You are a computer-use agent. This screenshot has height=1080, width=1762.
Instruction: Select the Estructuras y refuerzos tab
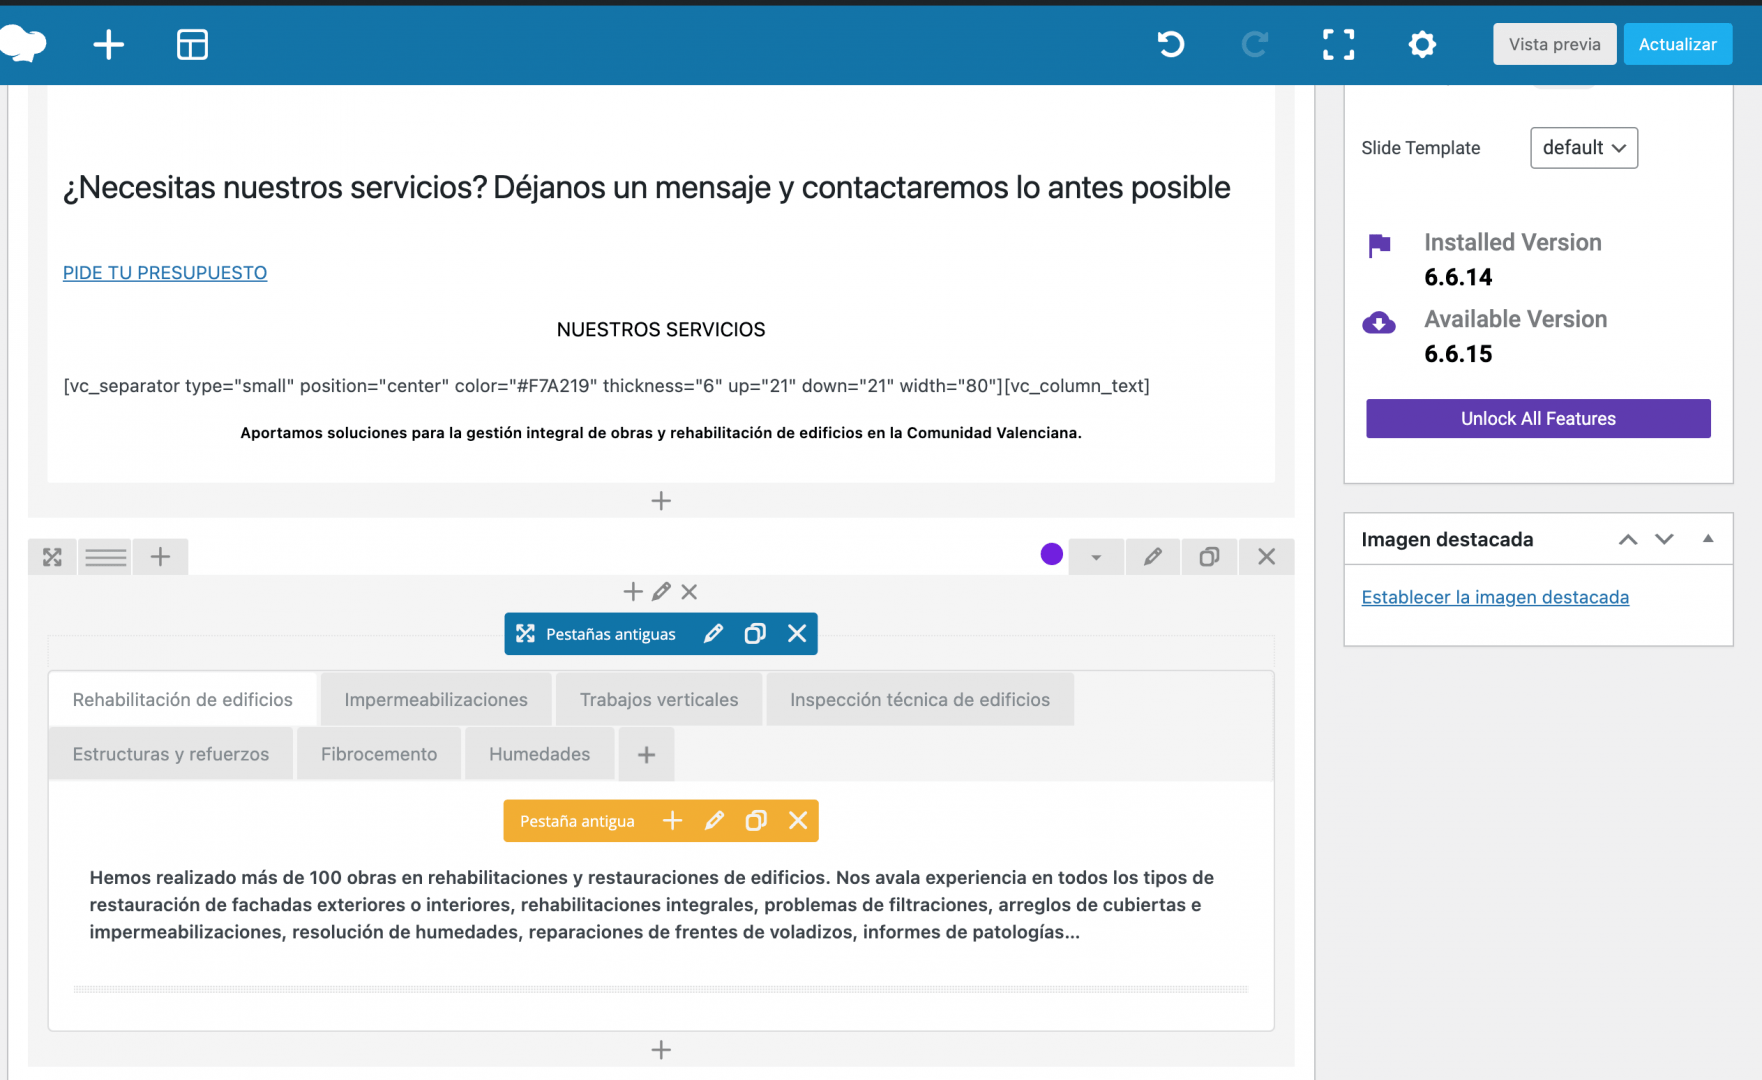171,754
